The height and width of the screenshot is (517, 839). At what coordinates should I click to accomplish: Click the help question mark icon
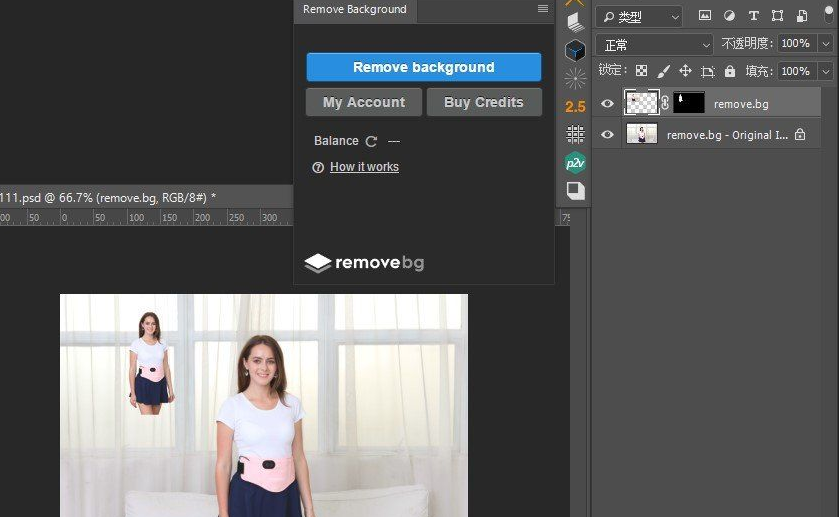[x=318, y=168]
